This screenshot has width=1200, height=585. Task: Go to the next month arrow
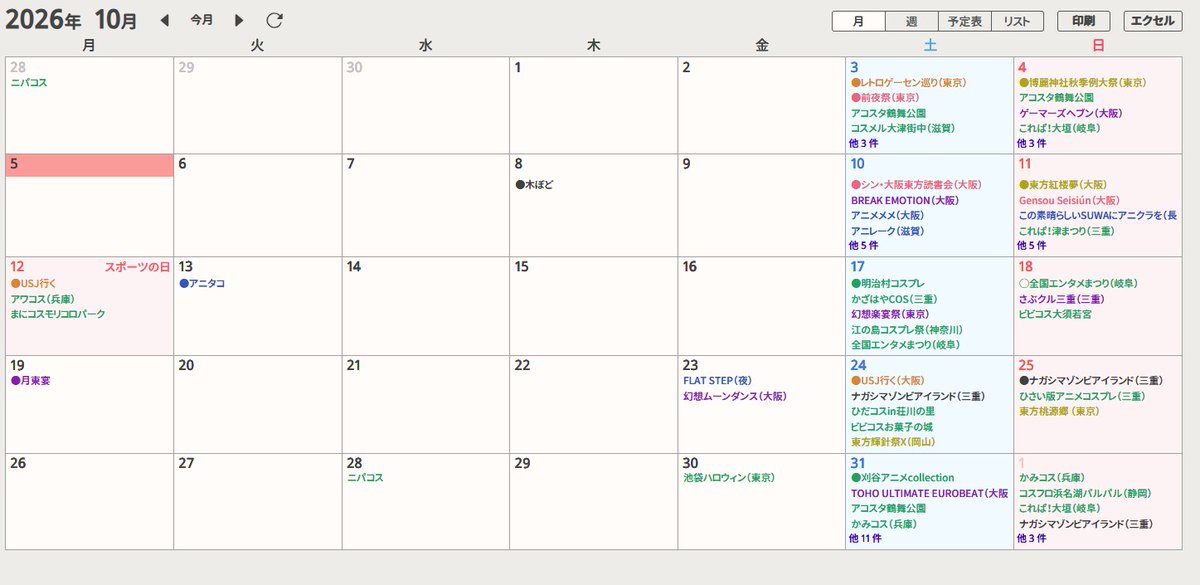238,20
